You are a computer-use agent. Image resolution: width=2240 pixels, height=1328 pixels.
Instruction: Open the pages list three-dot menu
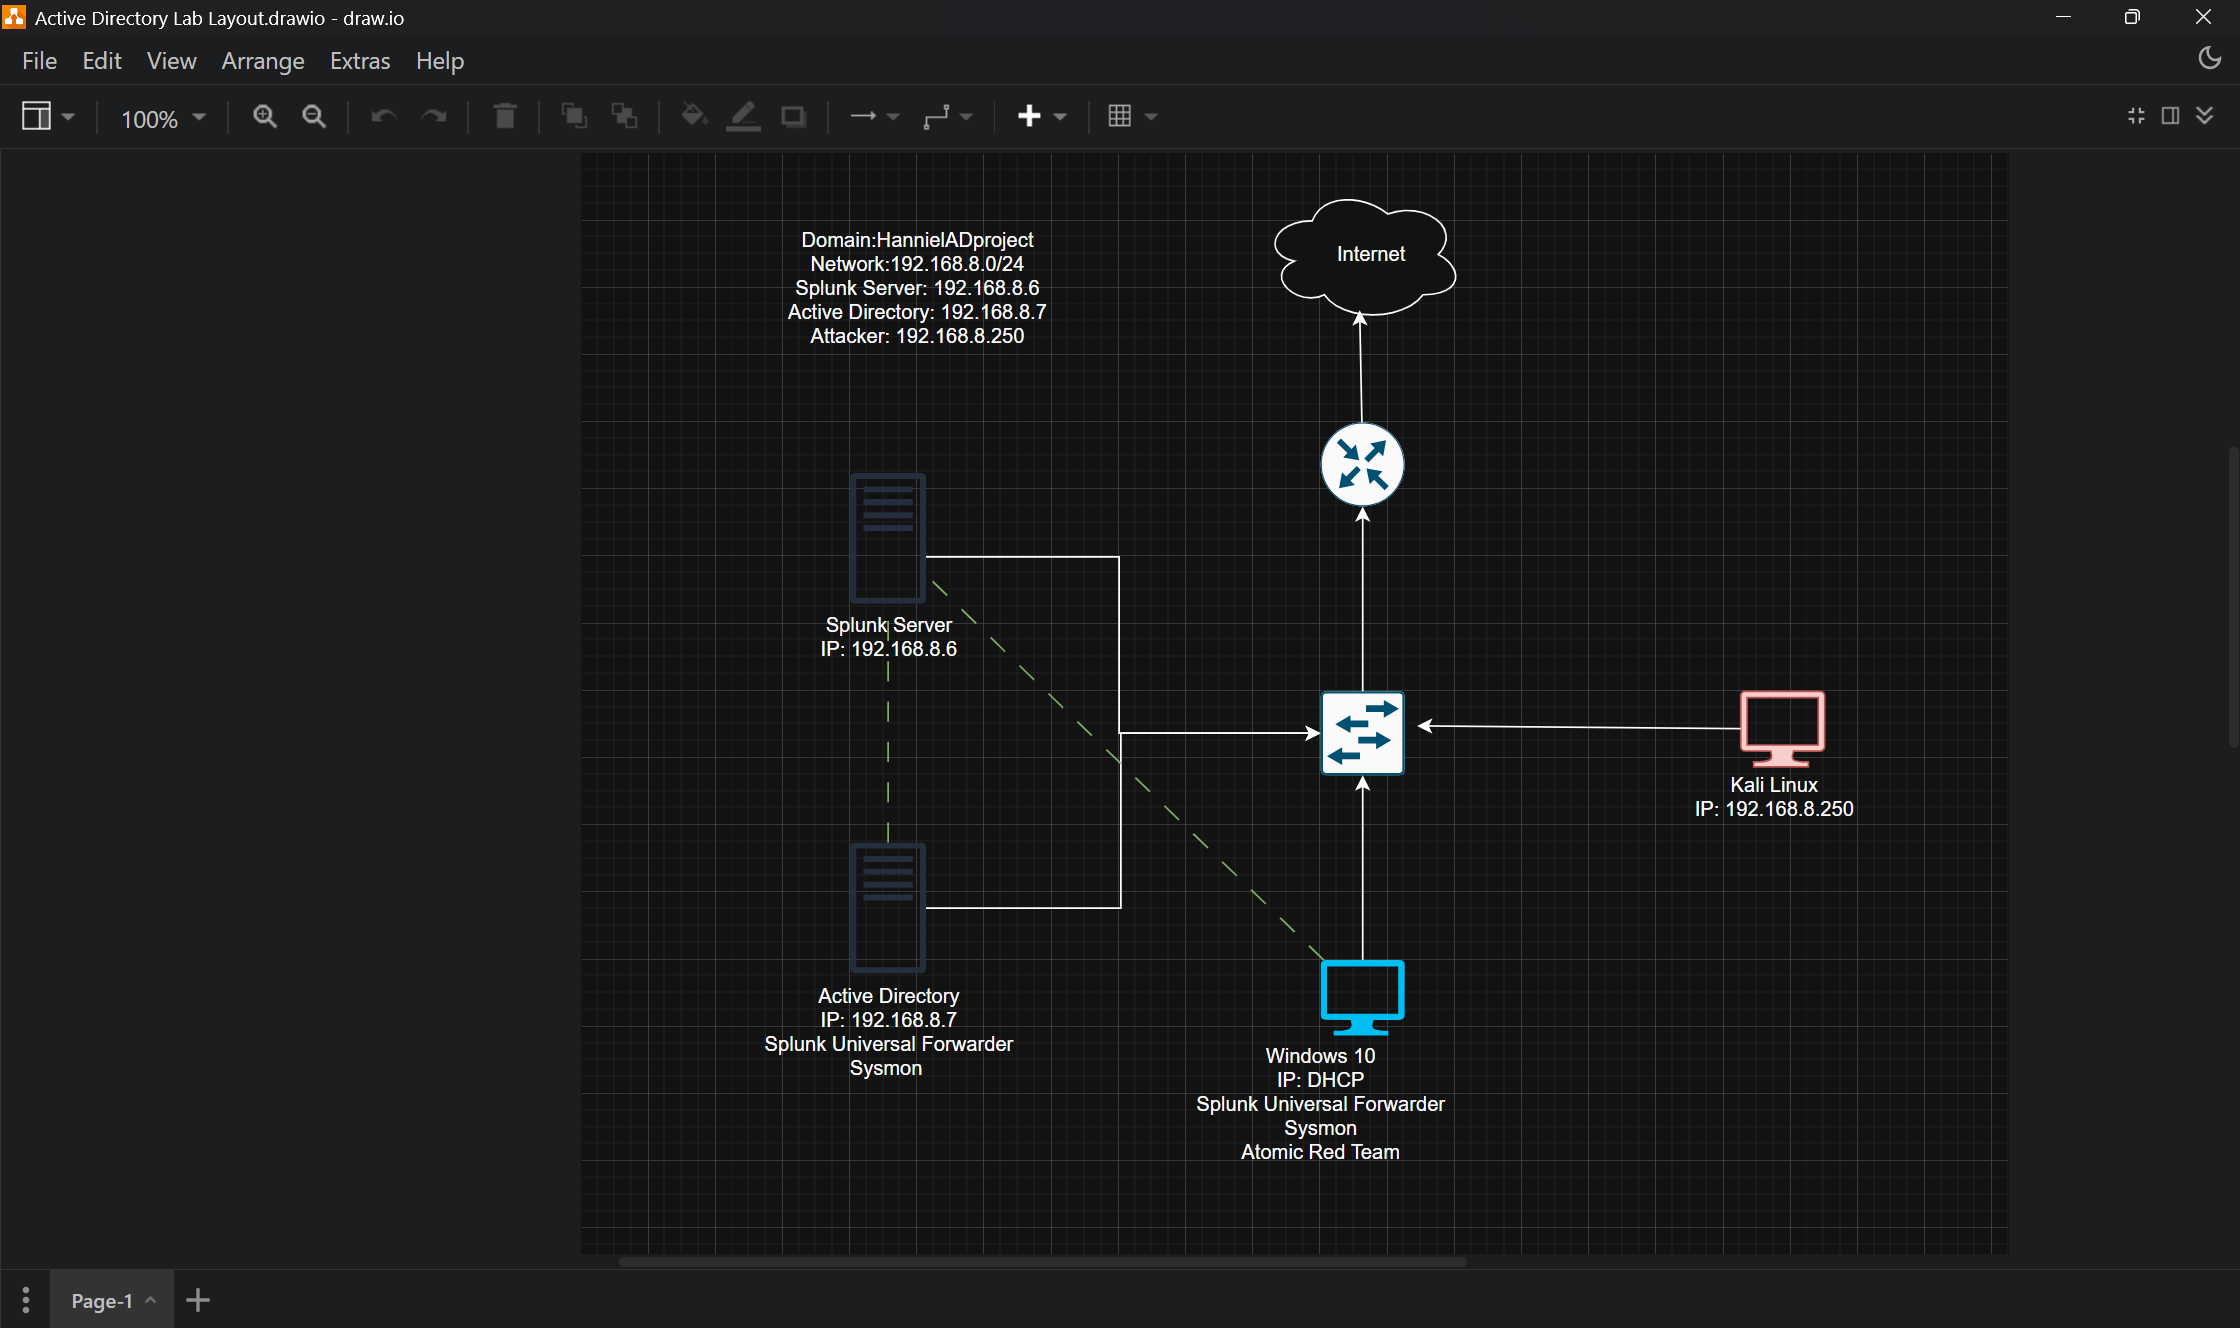[26, 1300]
